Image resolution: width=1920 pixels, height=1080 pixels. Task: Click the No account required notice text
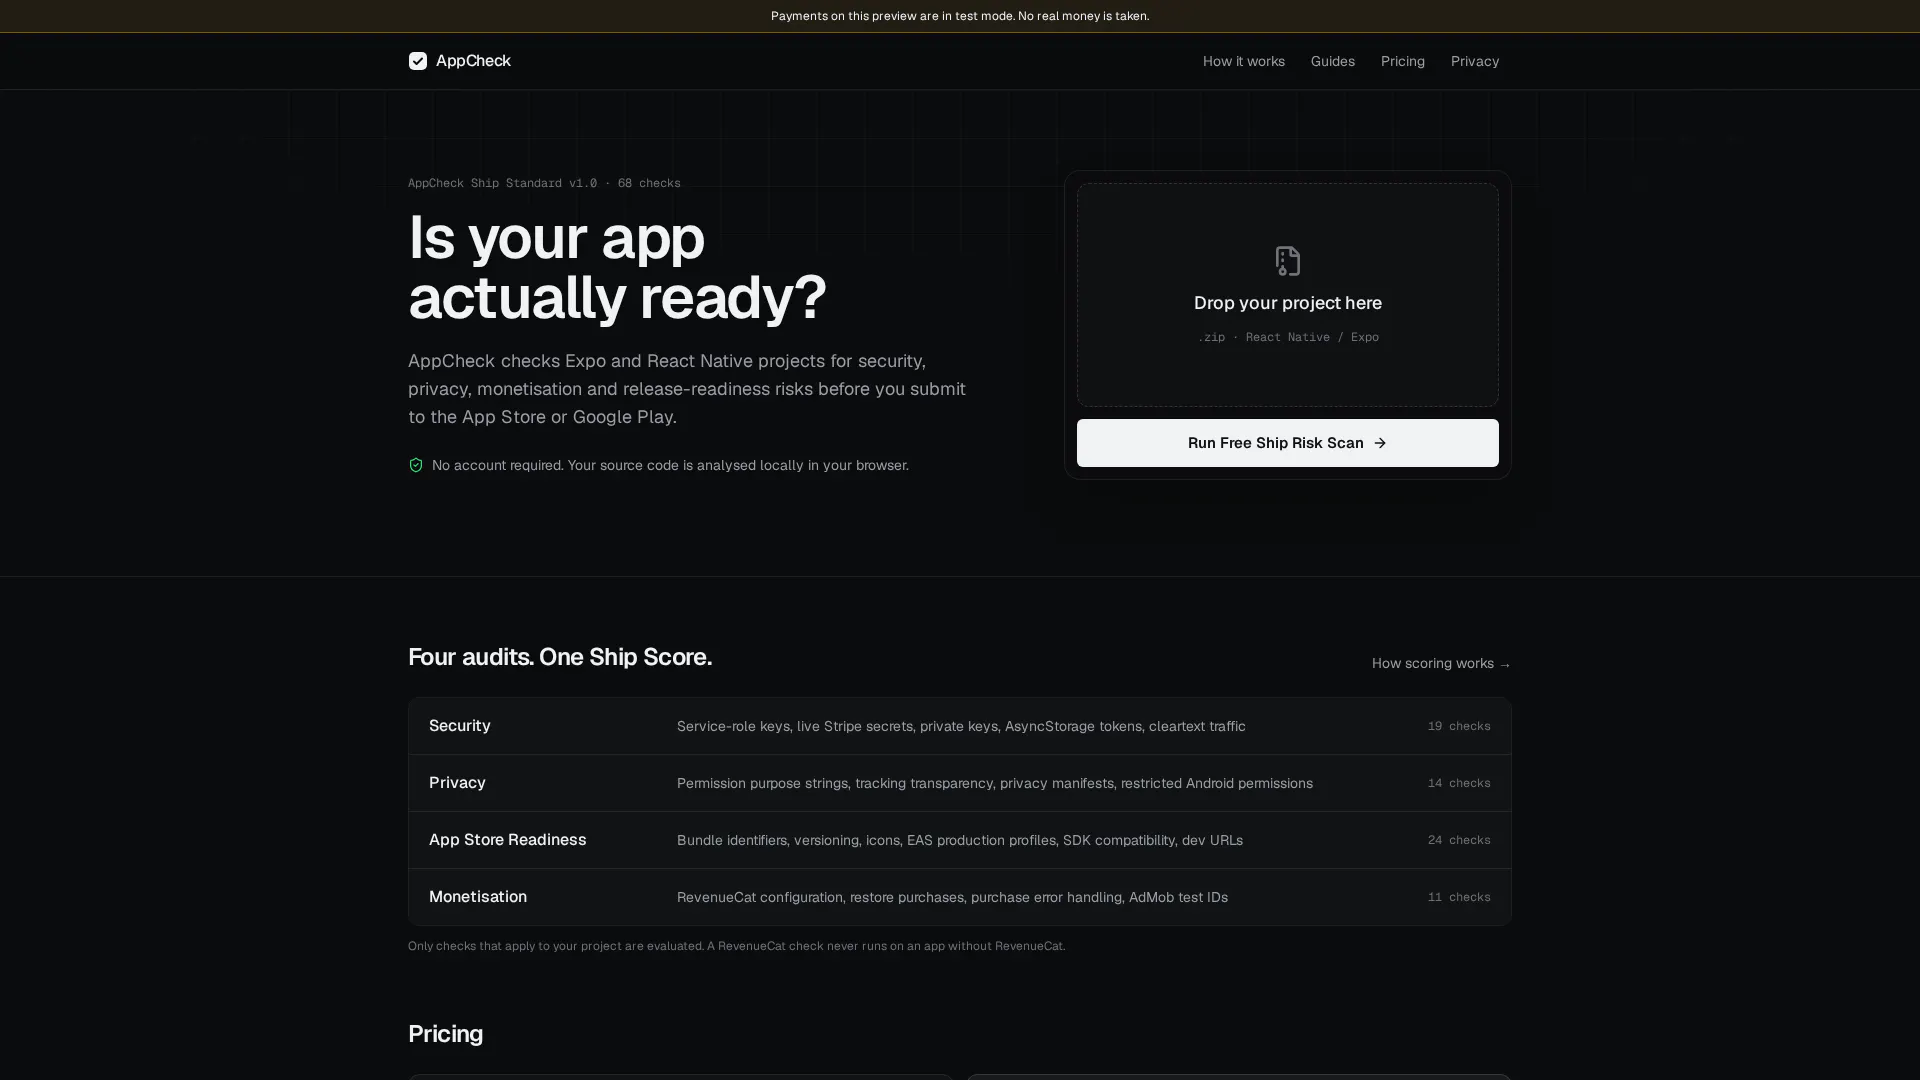point(670,465)
